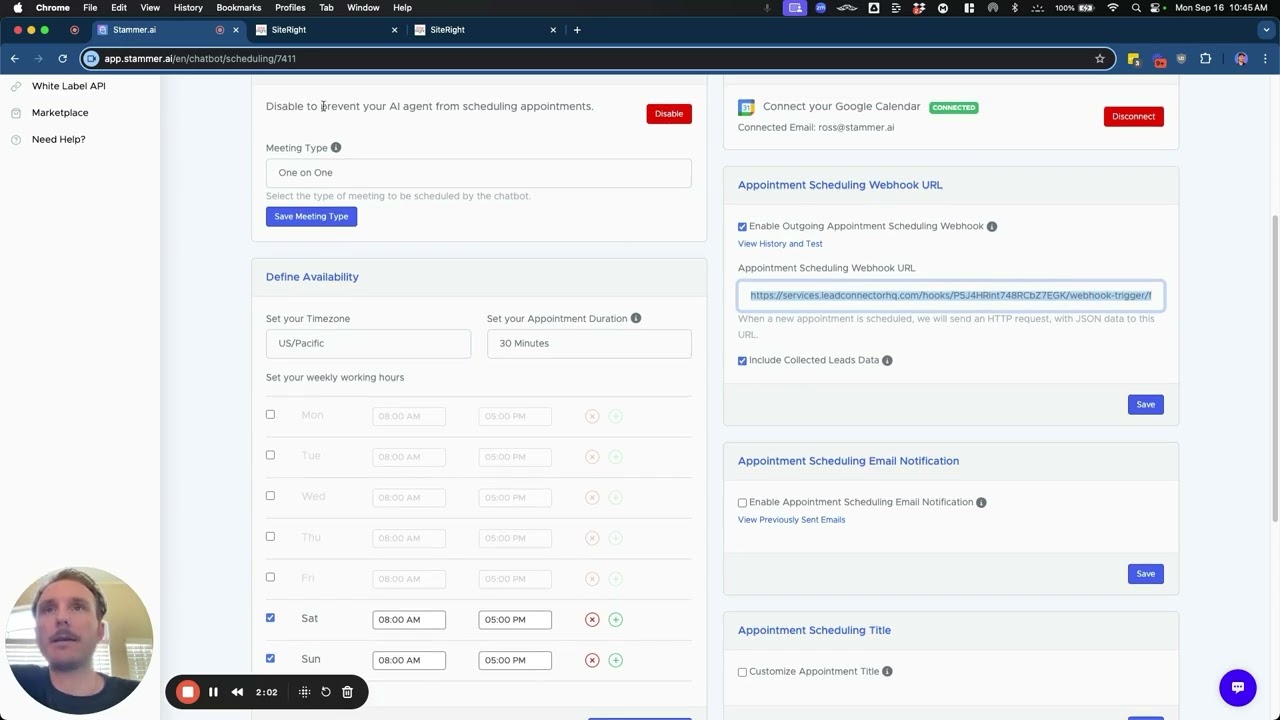Uncheck Sunday working hours

click(x=270, y=658)
